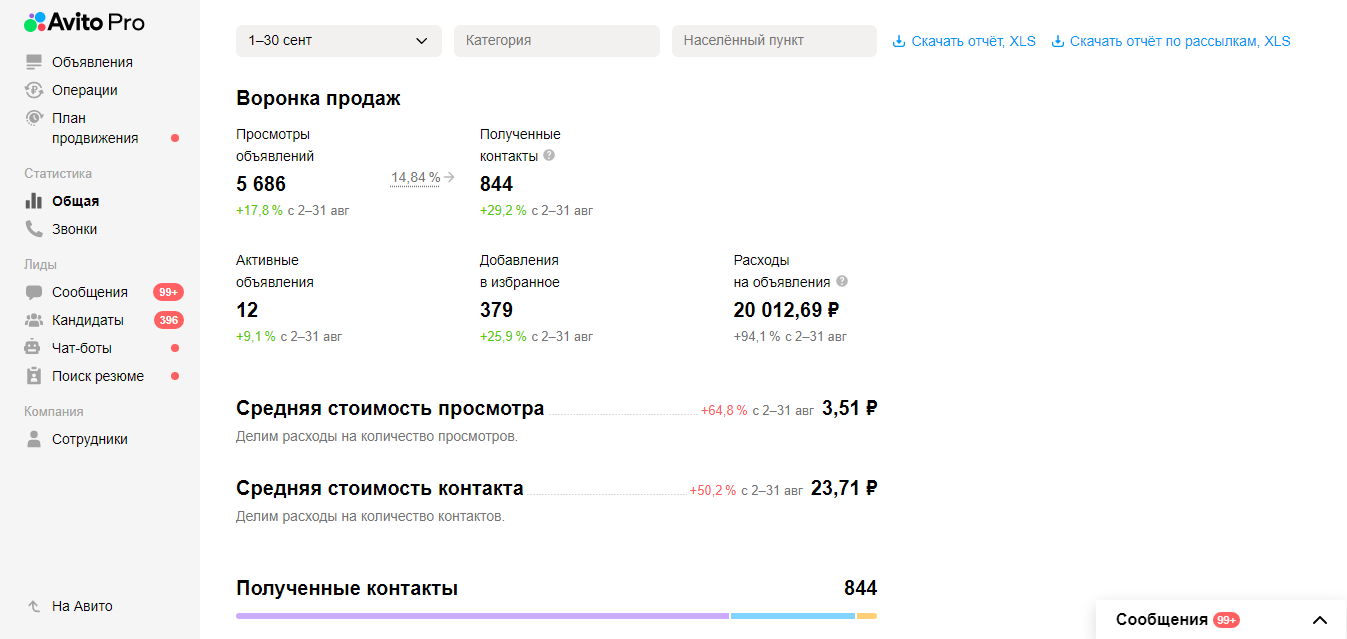Go back via На Авито link

[82, 606]
